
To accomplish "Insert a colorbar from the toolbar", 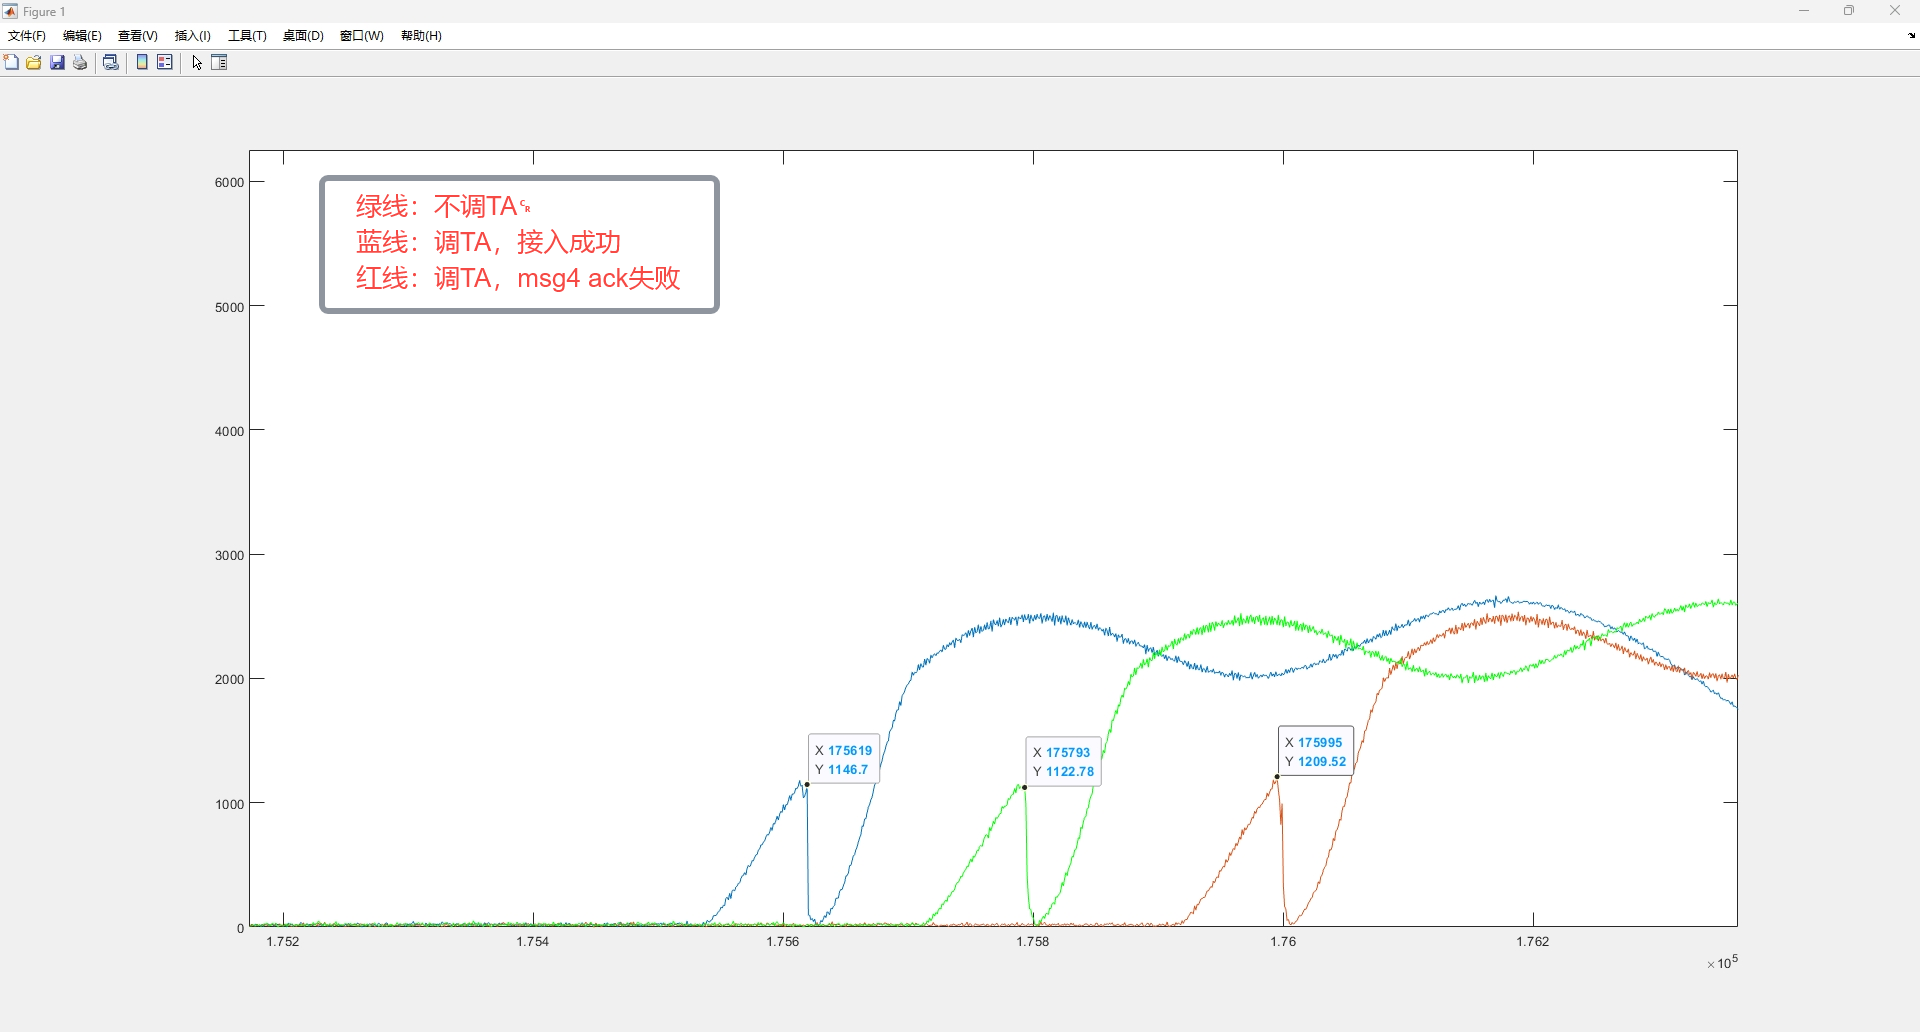I will coord(142,63).
